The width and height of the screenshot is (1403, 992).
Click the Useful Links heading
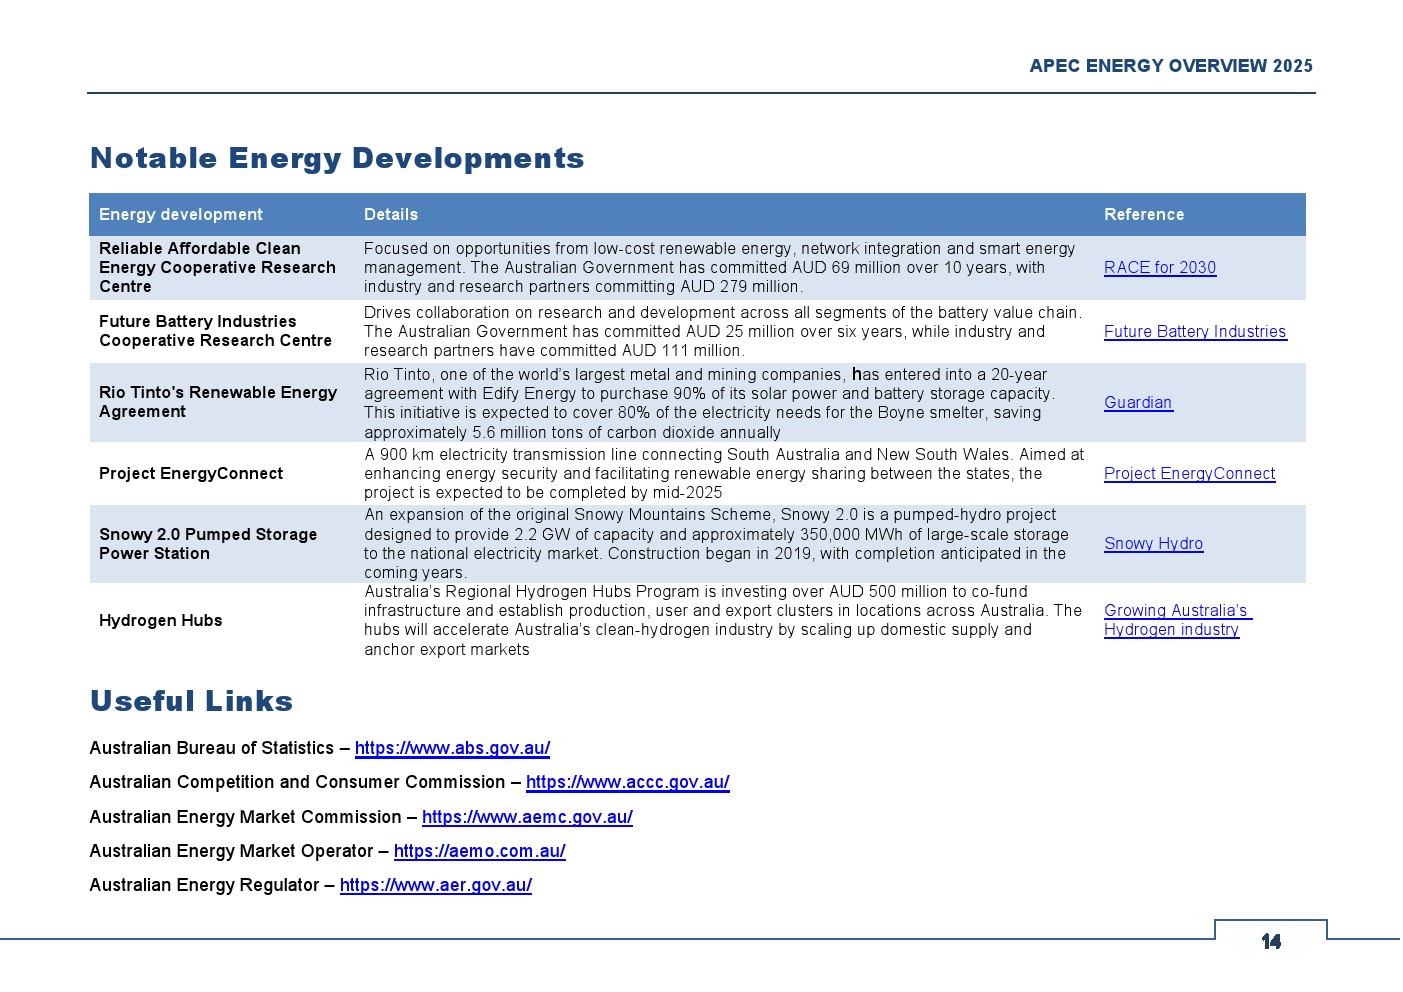pyautogui.click(x=191, y=701)
